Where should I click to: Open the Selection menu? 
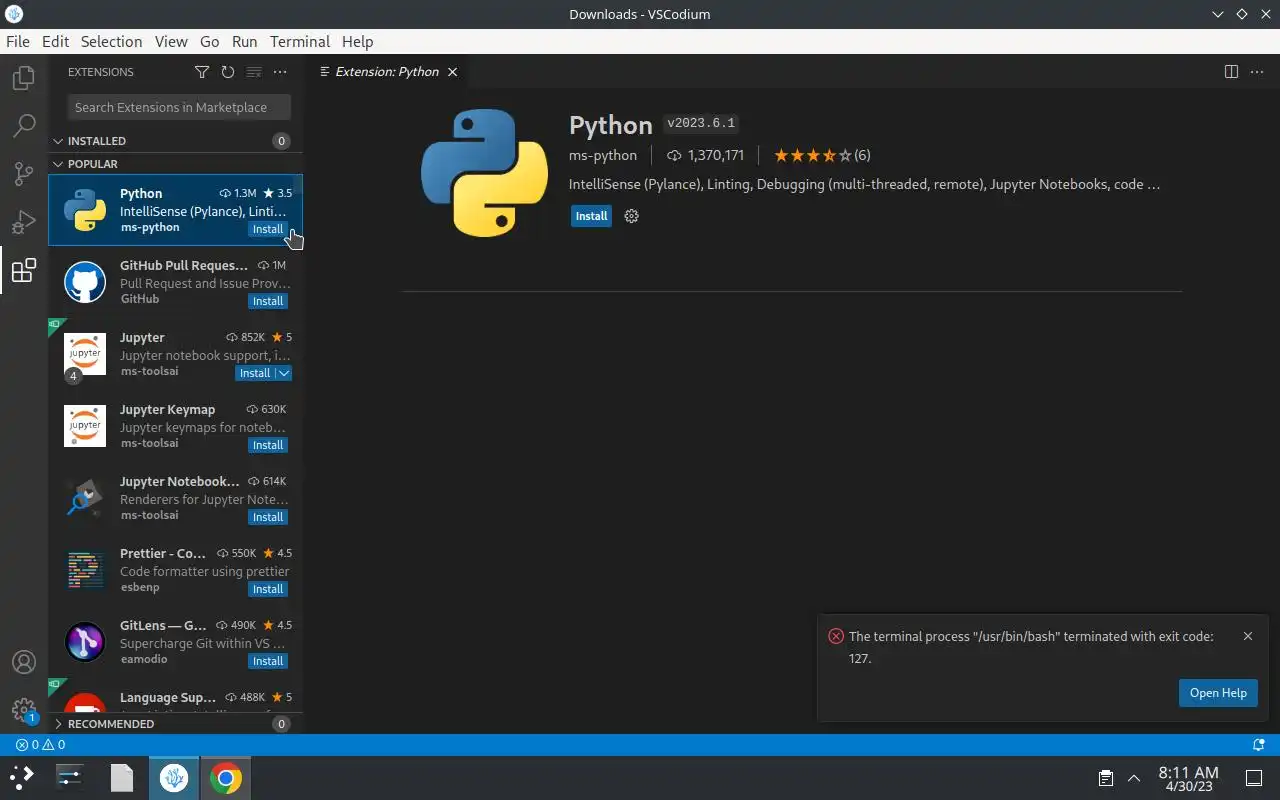[111, 41]
